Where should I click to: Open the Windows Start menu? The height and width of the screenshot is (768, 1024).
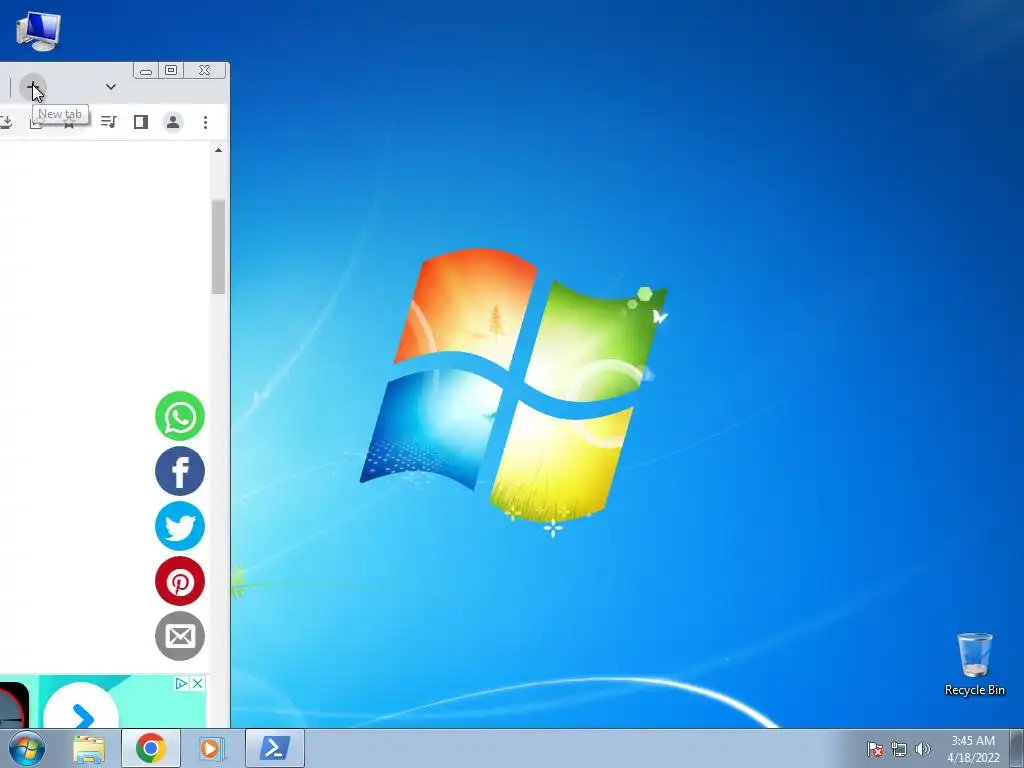pos(27,748)
